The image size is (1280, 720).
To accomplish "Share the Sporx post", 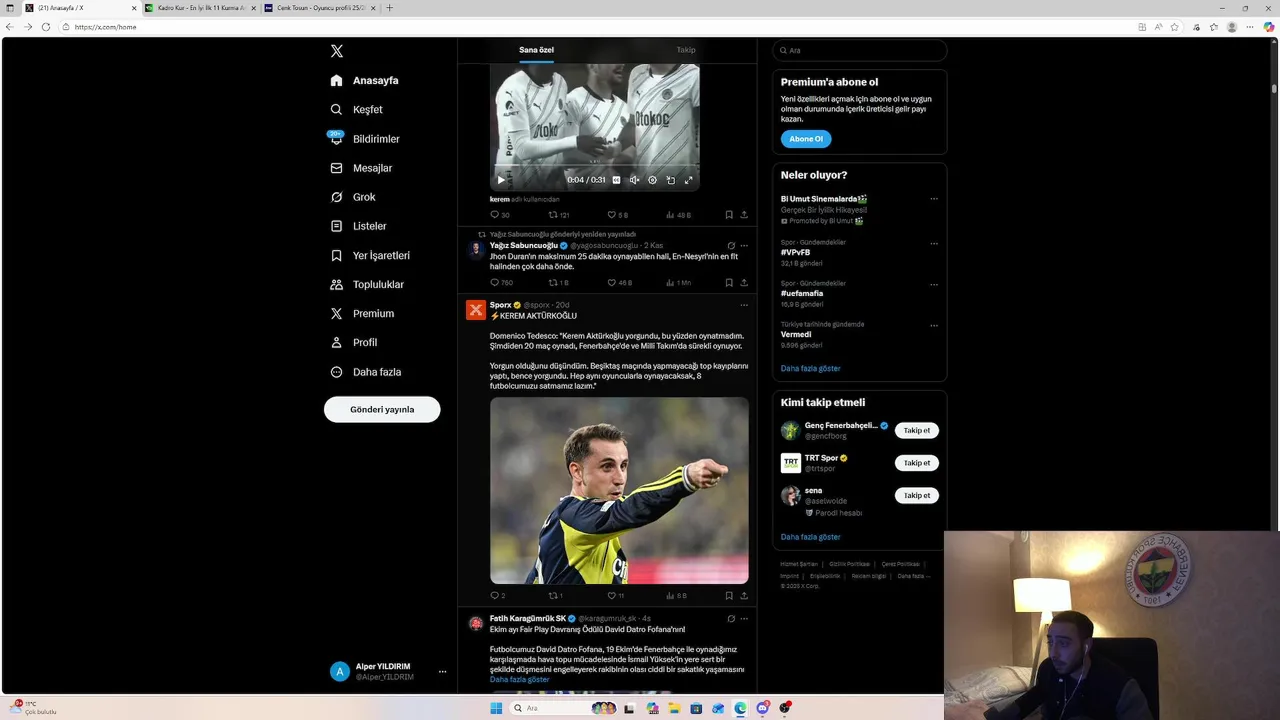I will [x=744, y=596].
